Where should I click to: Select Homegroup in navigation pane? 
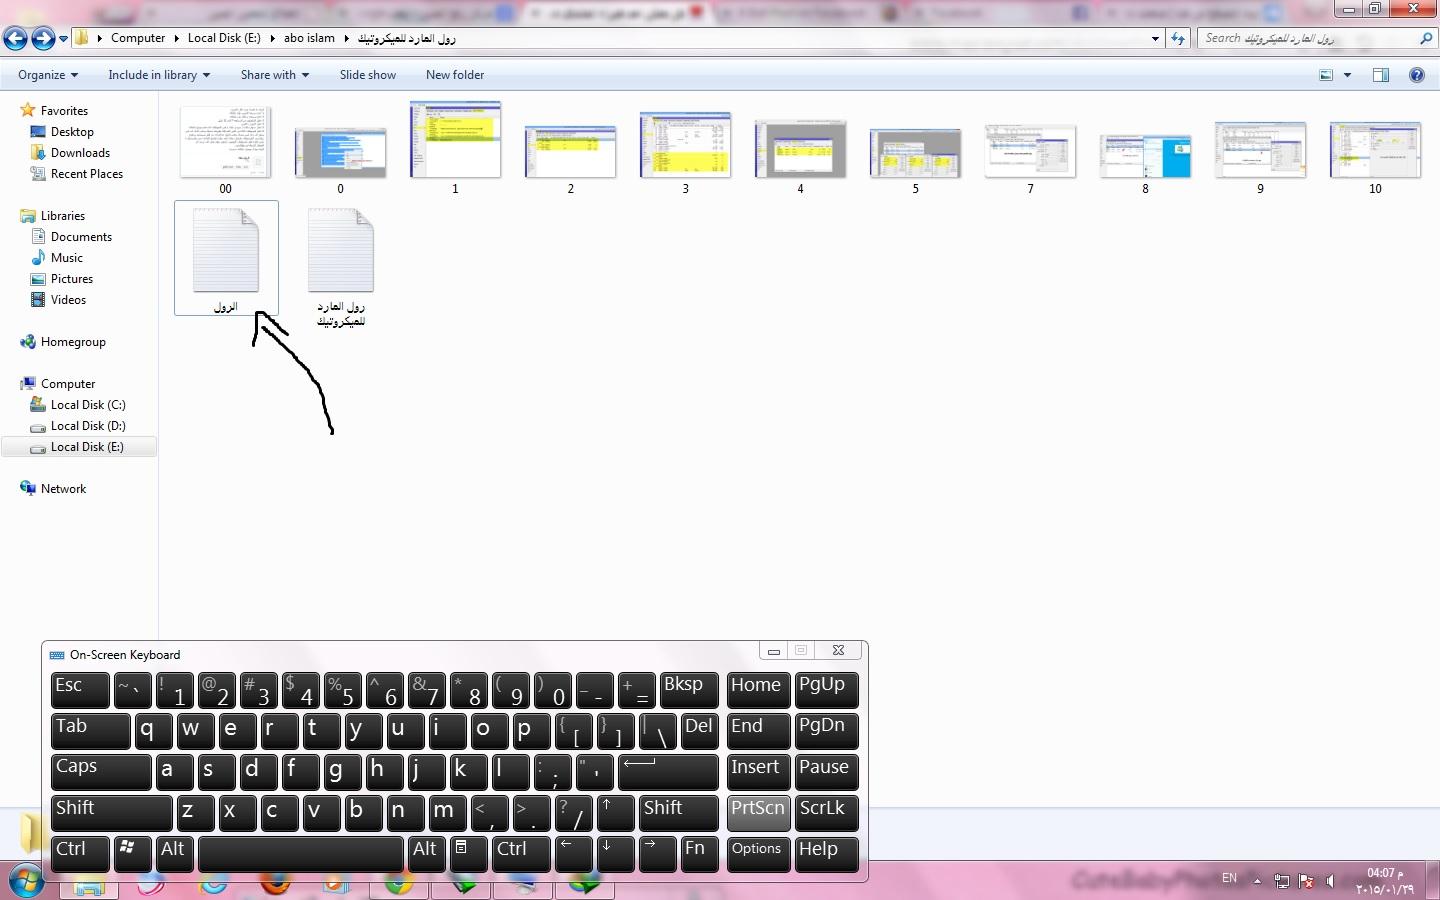73,342
